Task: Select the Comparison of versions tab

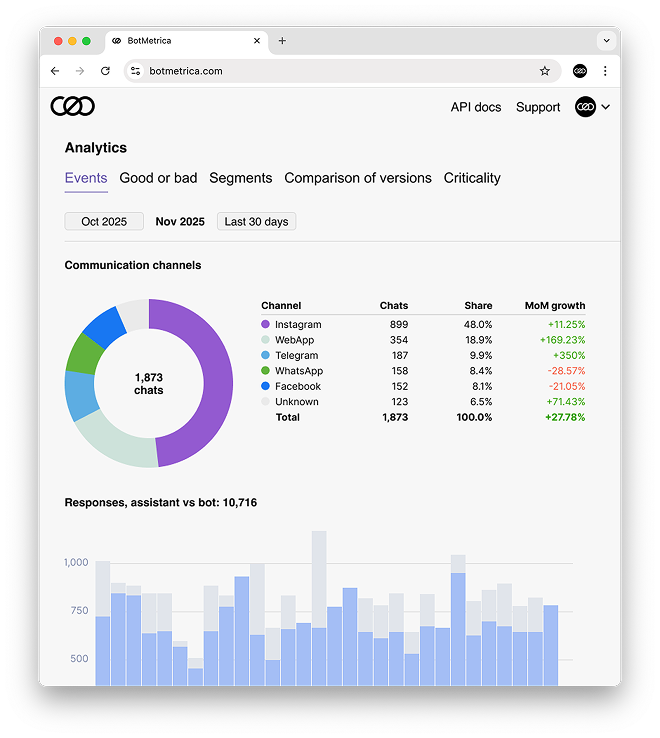Action: pos(358,178)
